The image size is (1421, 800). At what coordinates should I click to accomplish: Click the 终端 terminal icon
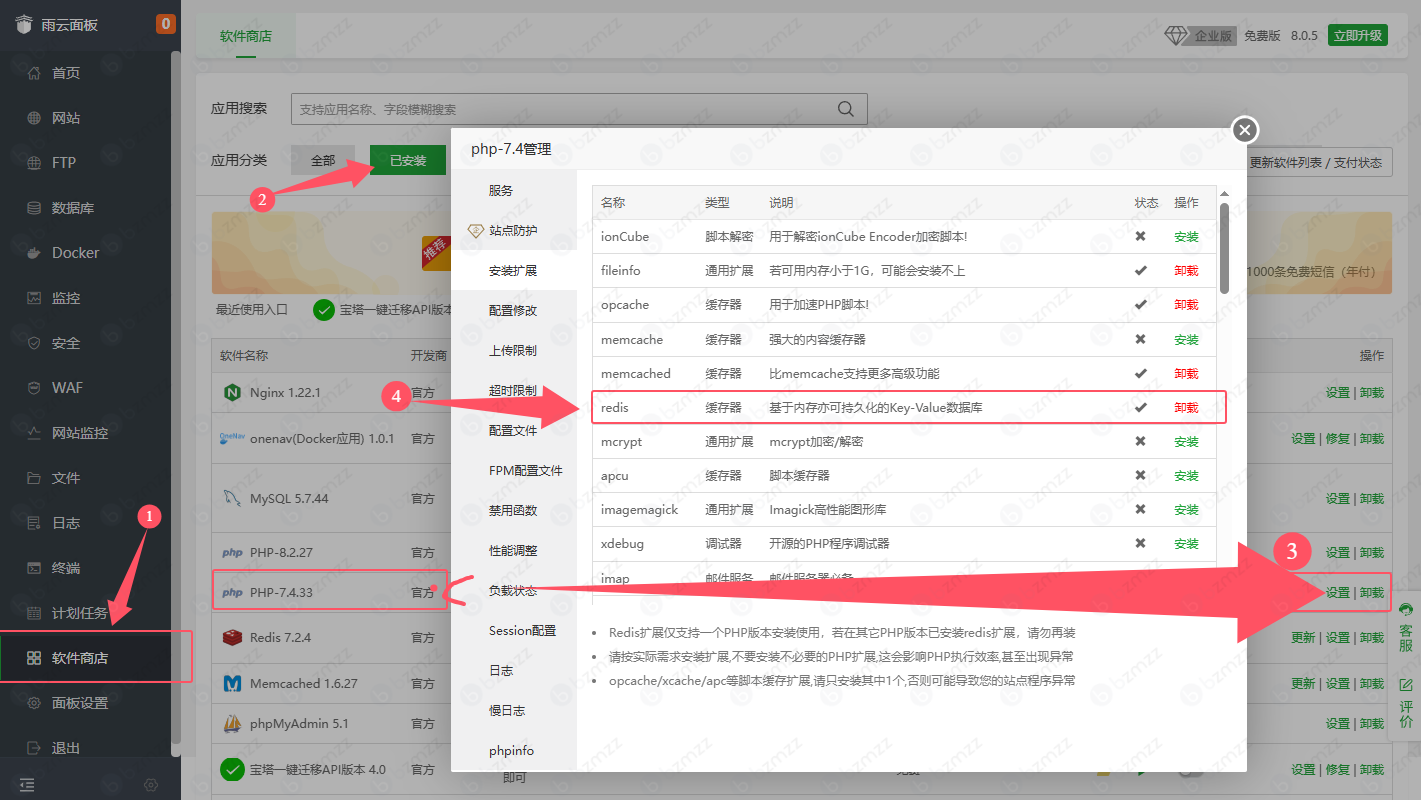coord(34,568)
